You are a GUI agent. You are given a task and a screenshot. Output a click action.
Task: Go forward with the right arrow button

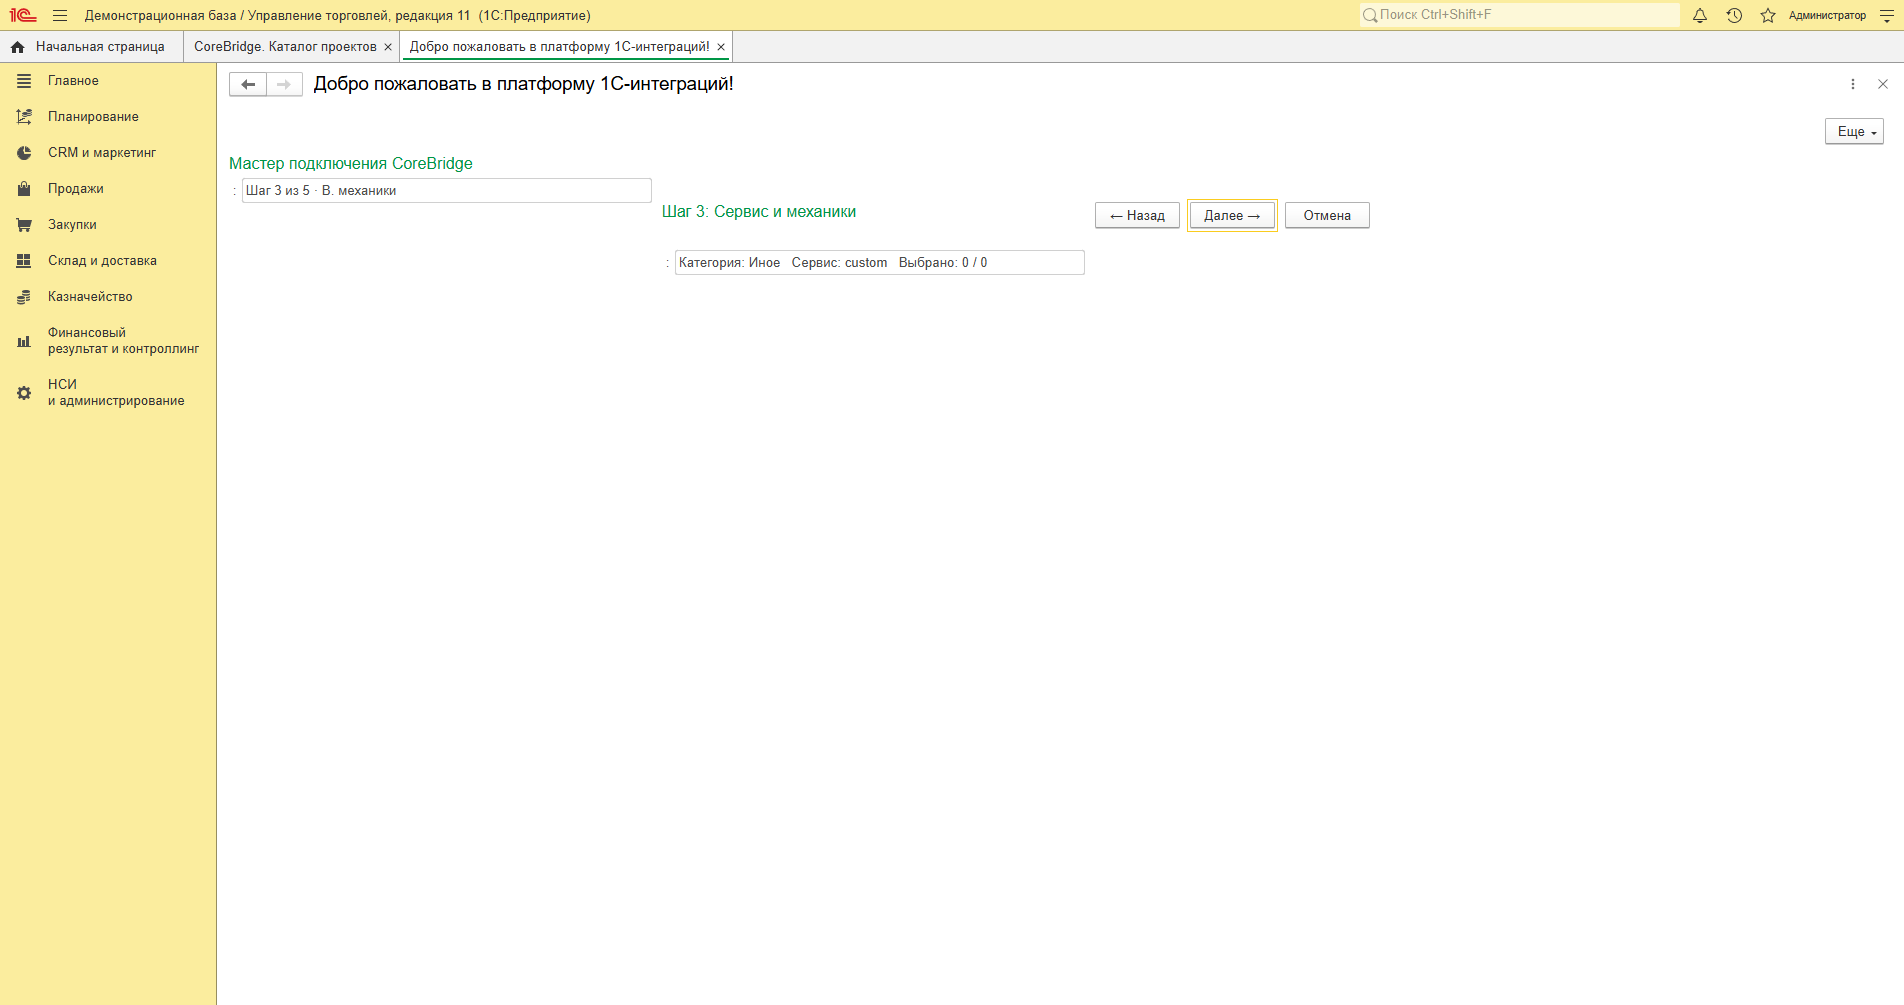tap(284, 85)
